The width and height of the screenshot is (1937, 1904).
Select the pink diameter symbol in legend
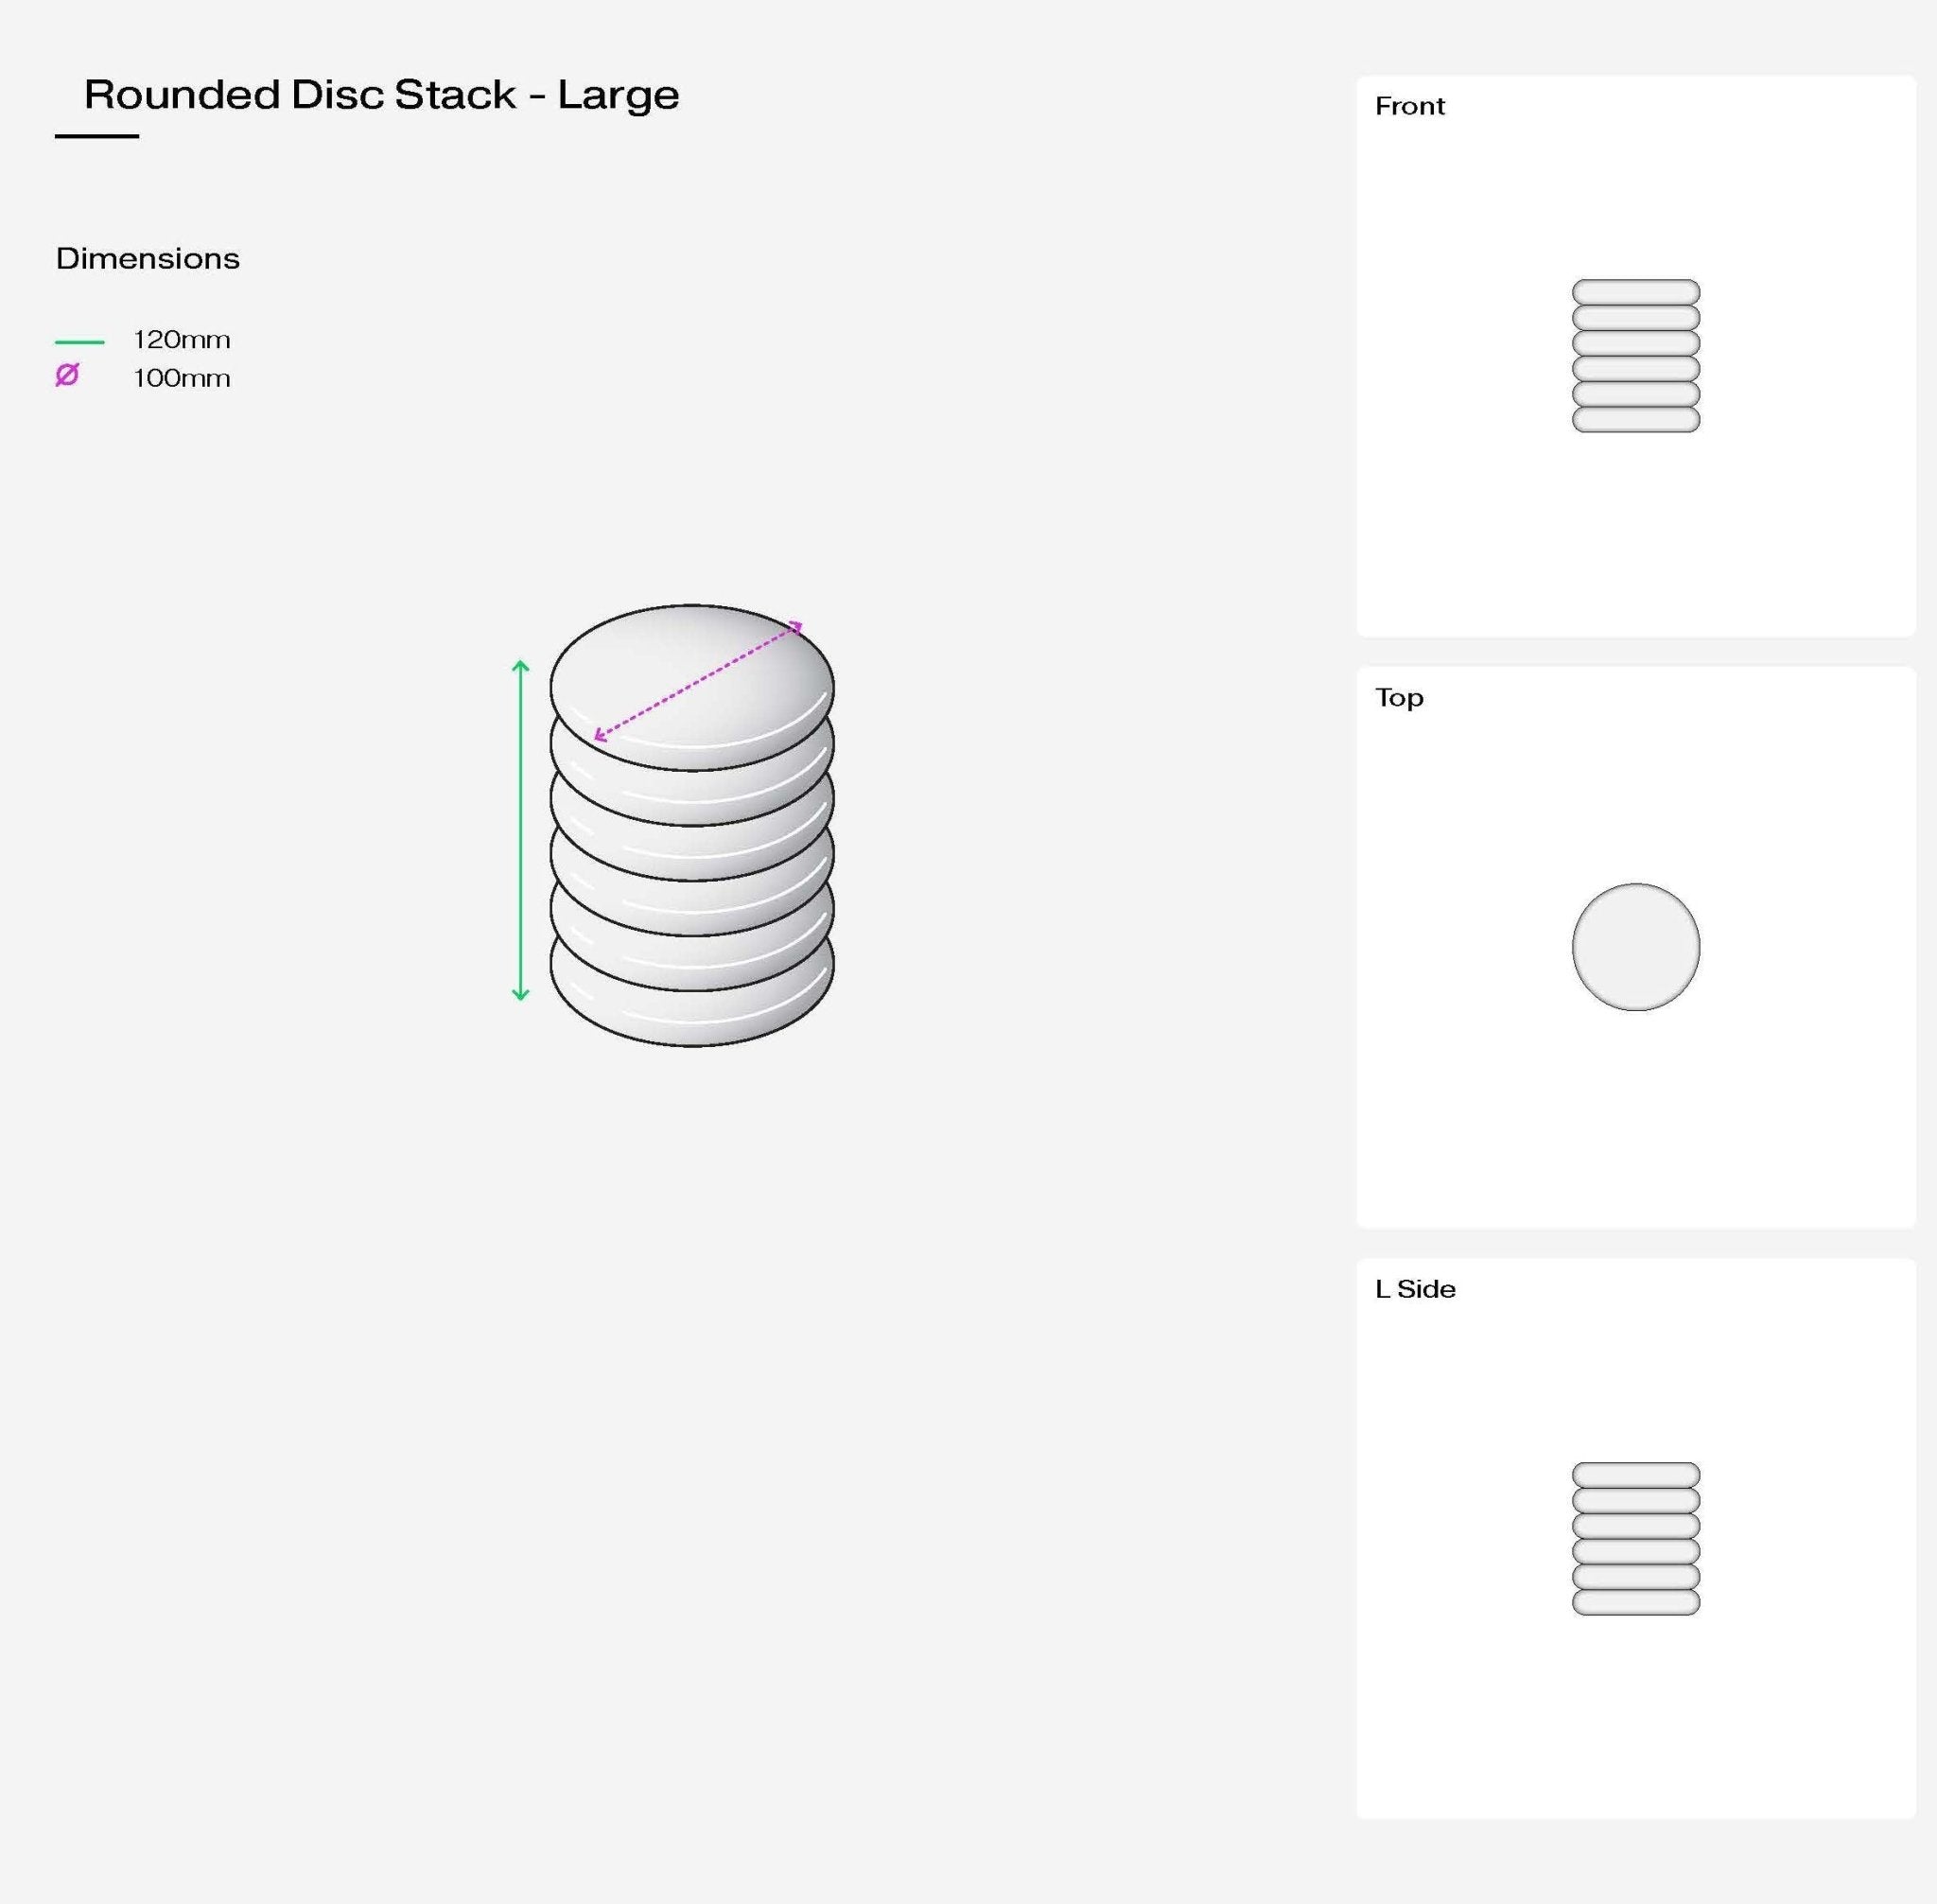[68, 376]
